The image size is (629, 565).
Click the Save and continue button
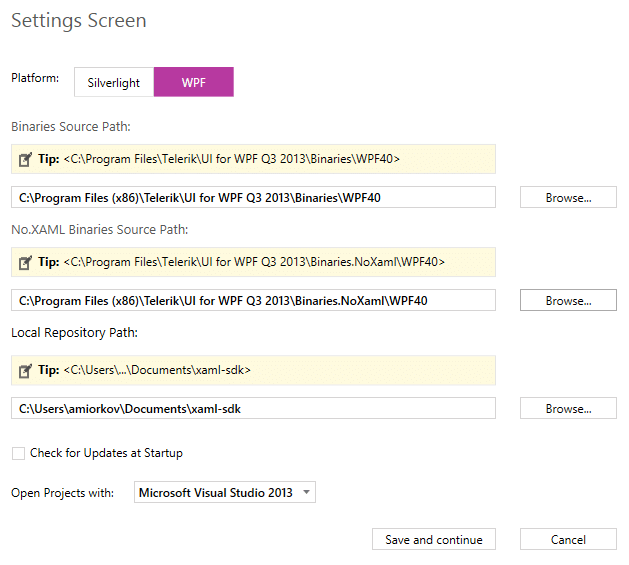point(434,539)
